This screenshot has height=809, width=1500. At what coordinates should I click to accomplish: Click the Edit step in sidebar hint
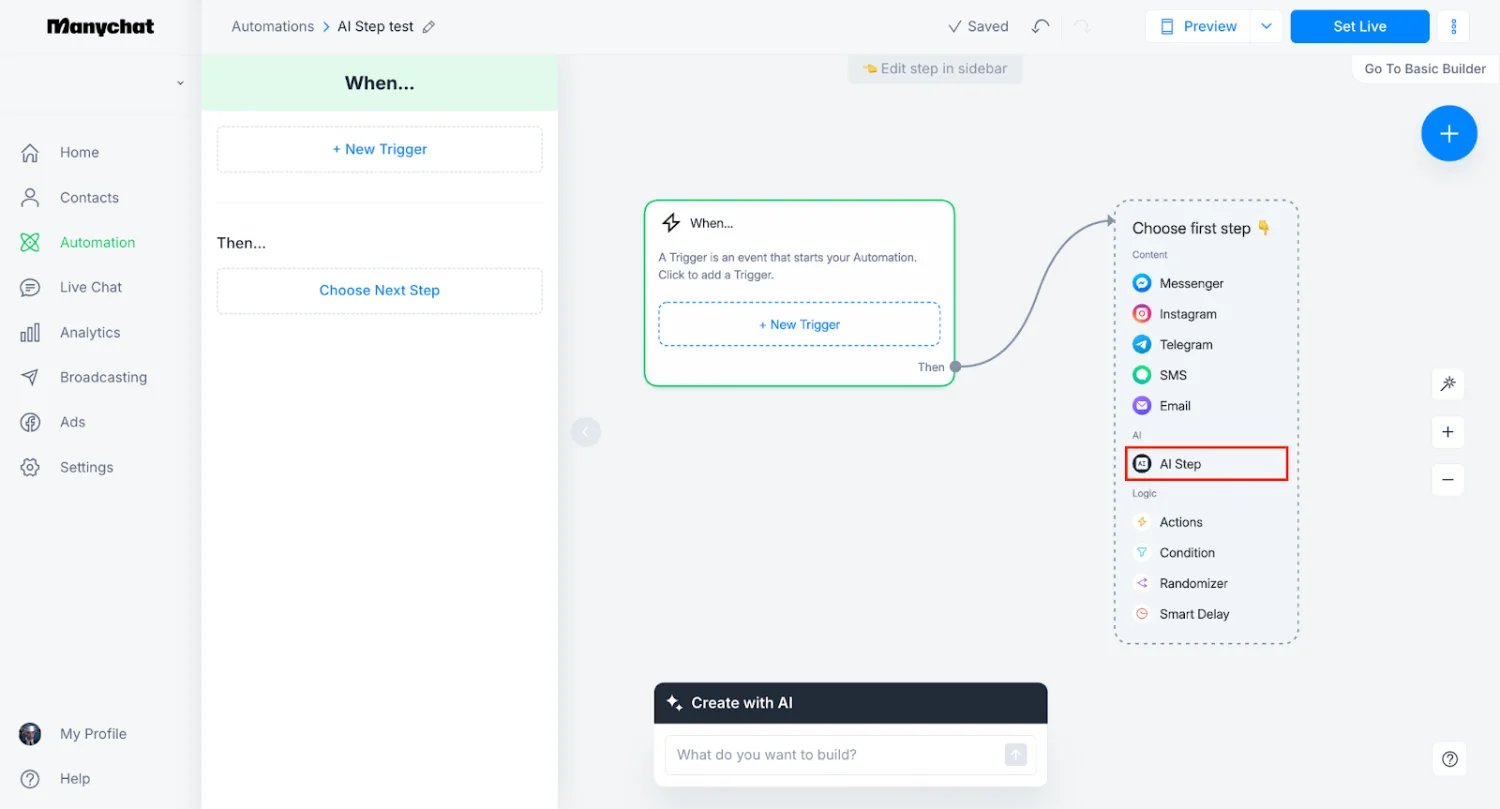935,69
